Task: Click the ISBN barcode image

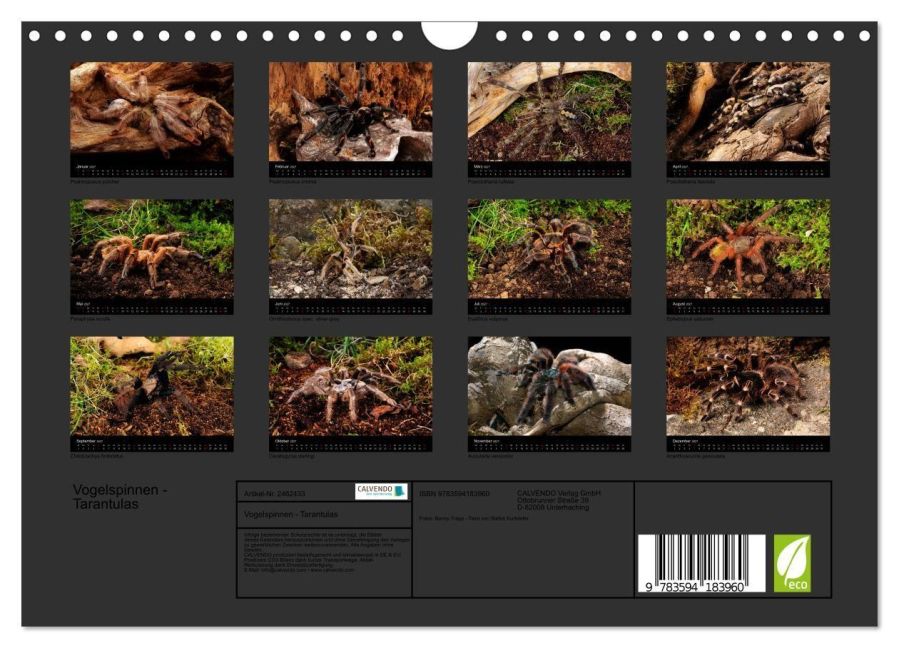Action: 701,563
